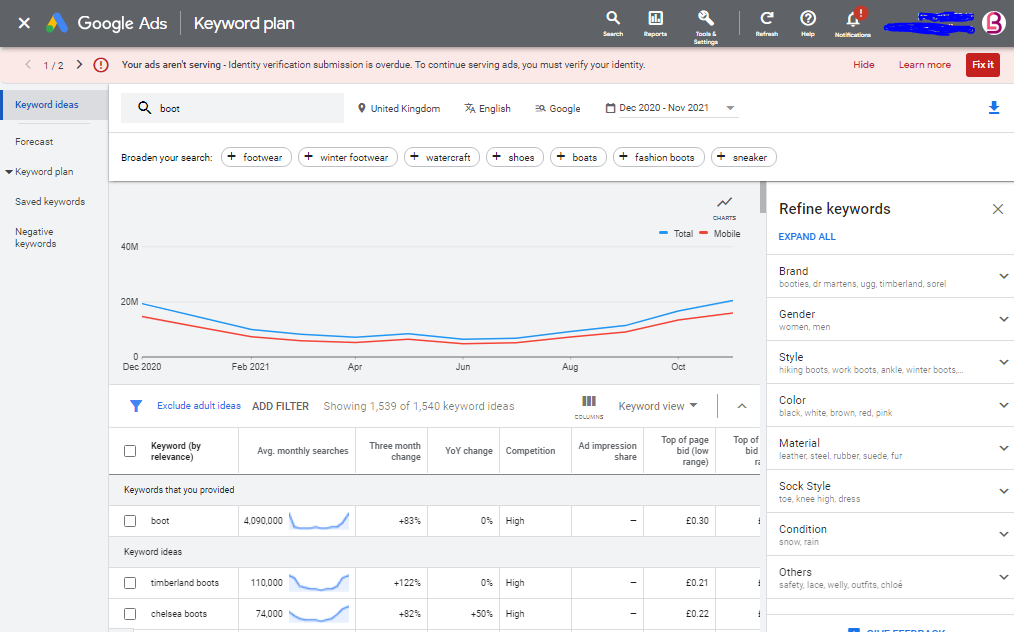Image resolution: width=1014 pixels, height=632 pixels.
Task: Sort by Avg. monthly searches column
Action: (x=303, y=451)
